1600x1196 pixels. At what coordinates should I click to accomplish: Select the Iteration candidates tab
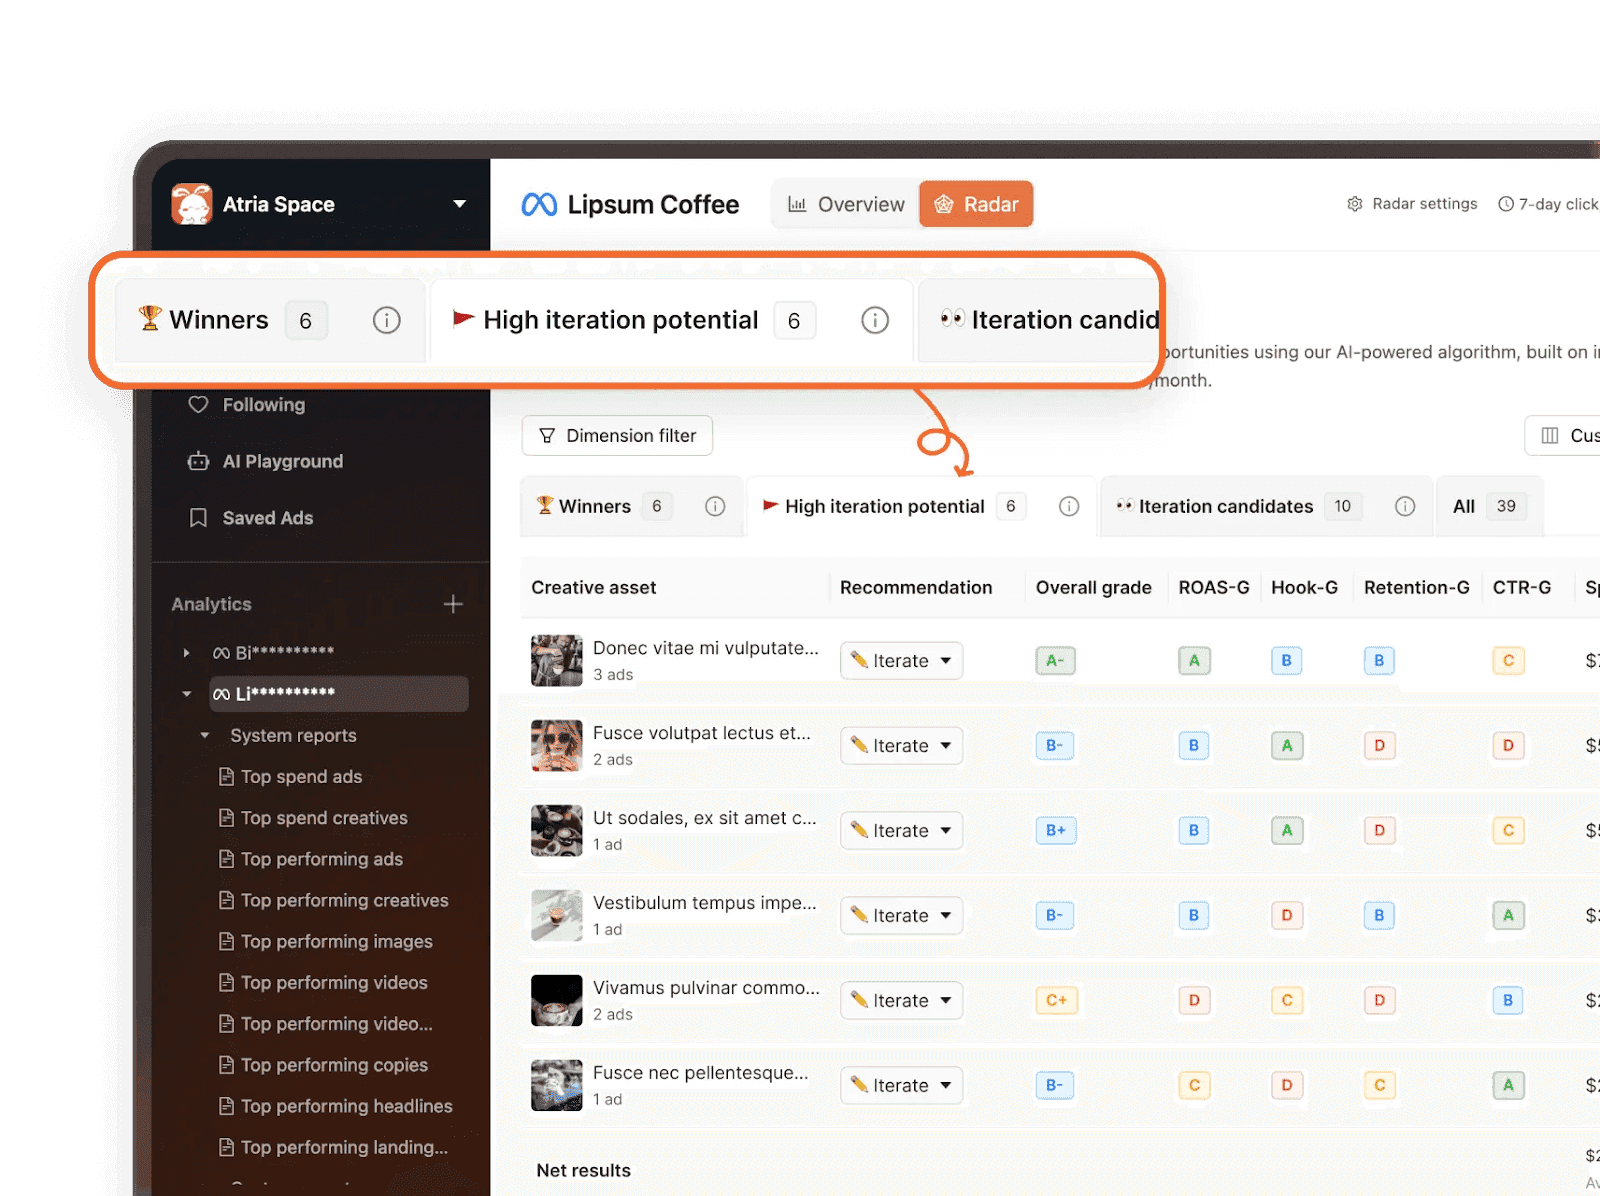1225,506
